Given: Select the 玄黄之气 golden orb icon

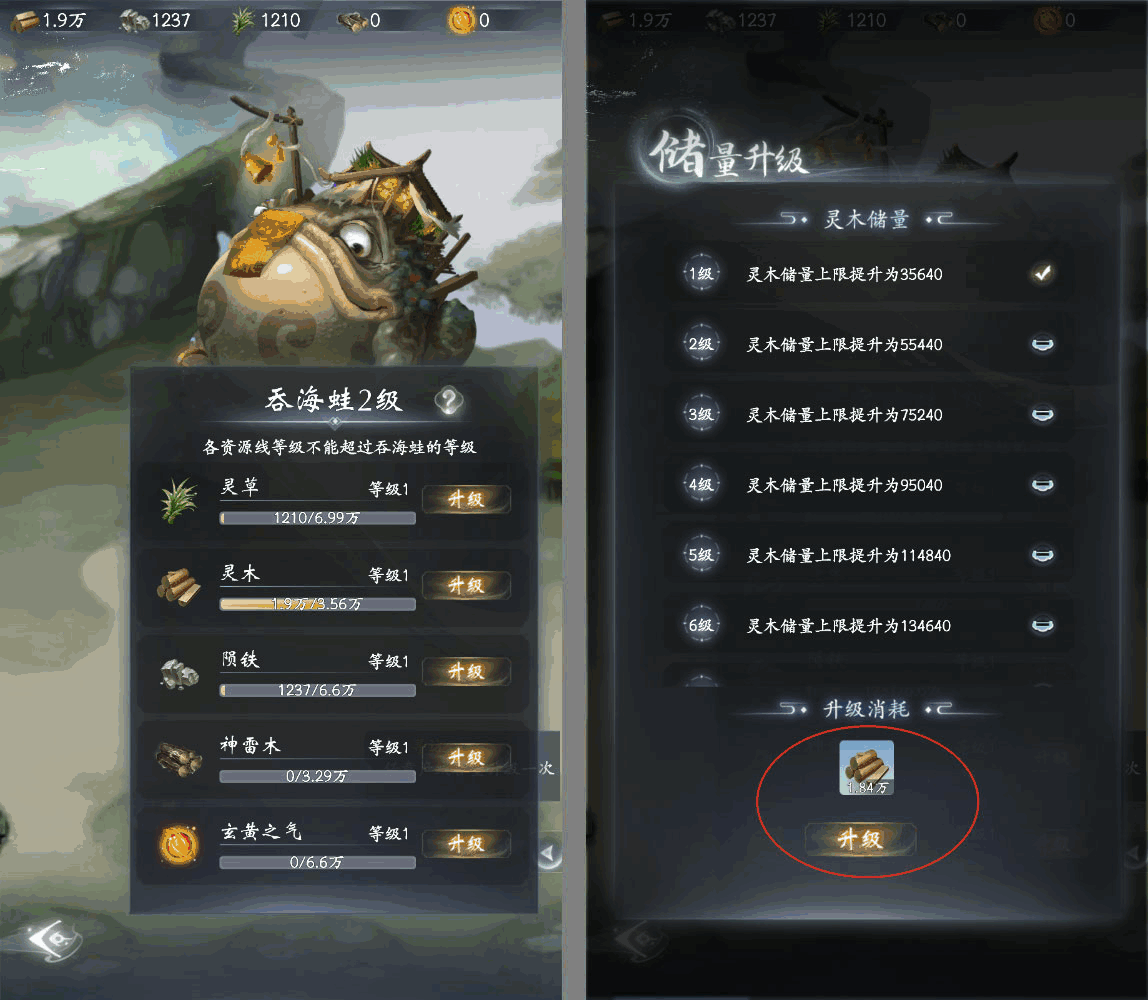Looking at the screenshot, I should [179, 845].
